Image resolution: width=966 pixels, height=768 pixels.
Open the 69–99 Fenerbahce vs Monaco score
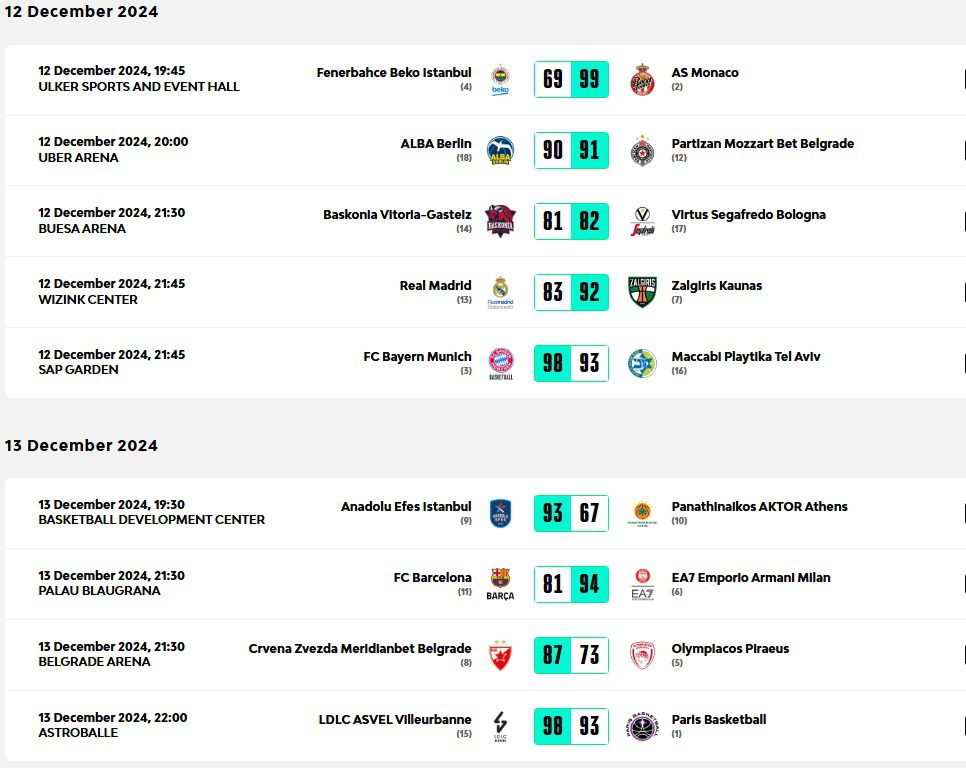(571, 79)
